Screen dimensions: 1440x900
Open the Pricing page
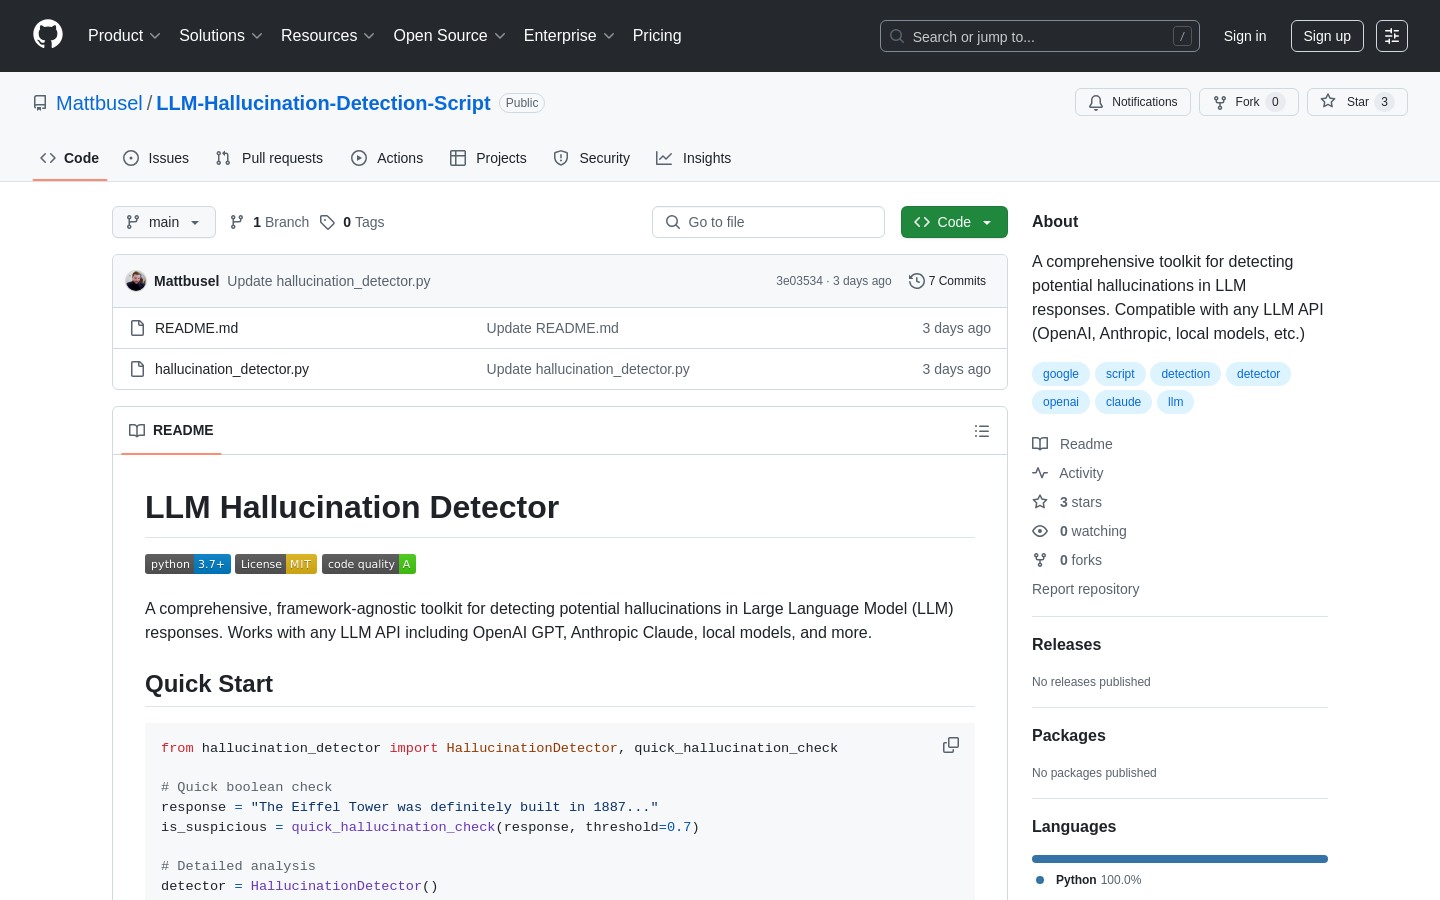pyautogui.click(x=657, y=36)
